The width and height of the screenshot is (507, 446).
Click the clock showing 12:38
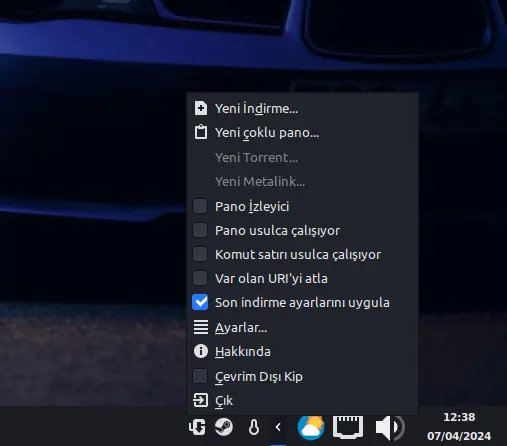459,417
